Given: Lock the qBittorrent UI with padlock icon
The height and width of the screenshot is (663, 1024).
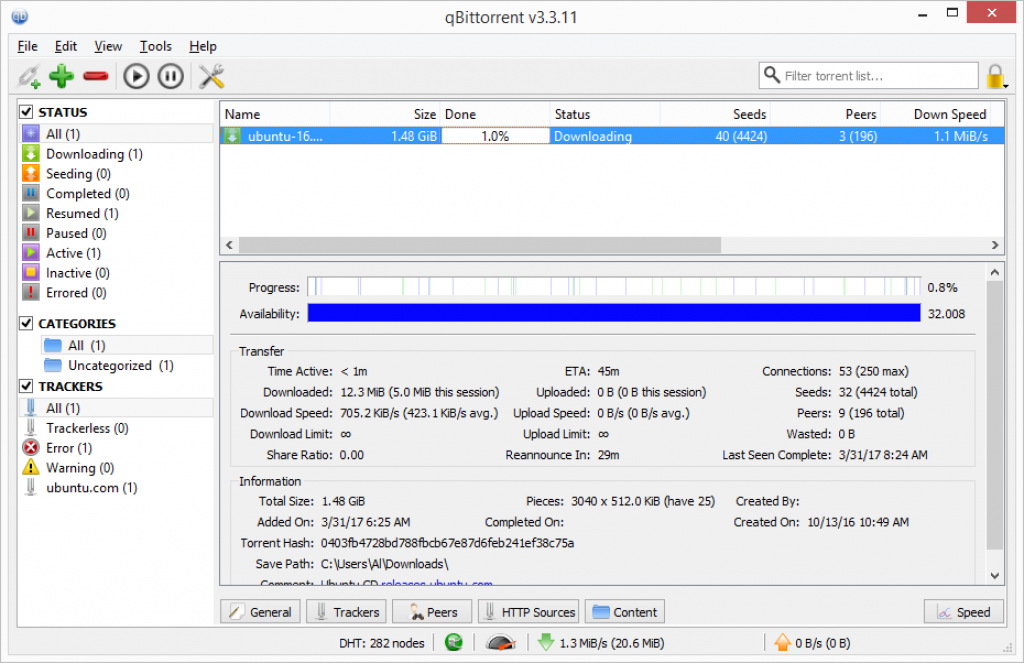Looking at the screenshot, I should tap(995, 76).
